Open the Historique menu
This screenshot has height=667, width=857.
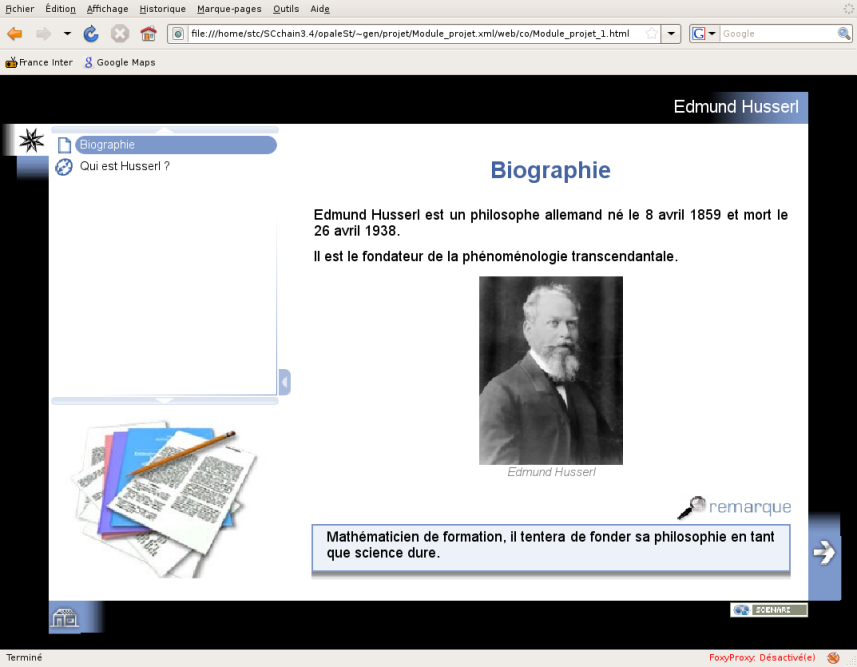click(x=162, y=9)
